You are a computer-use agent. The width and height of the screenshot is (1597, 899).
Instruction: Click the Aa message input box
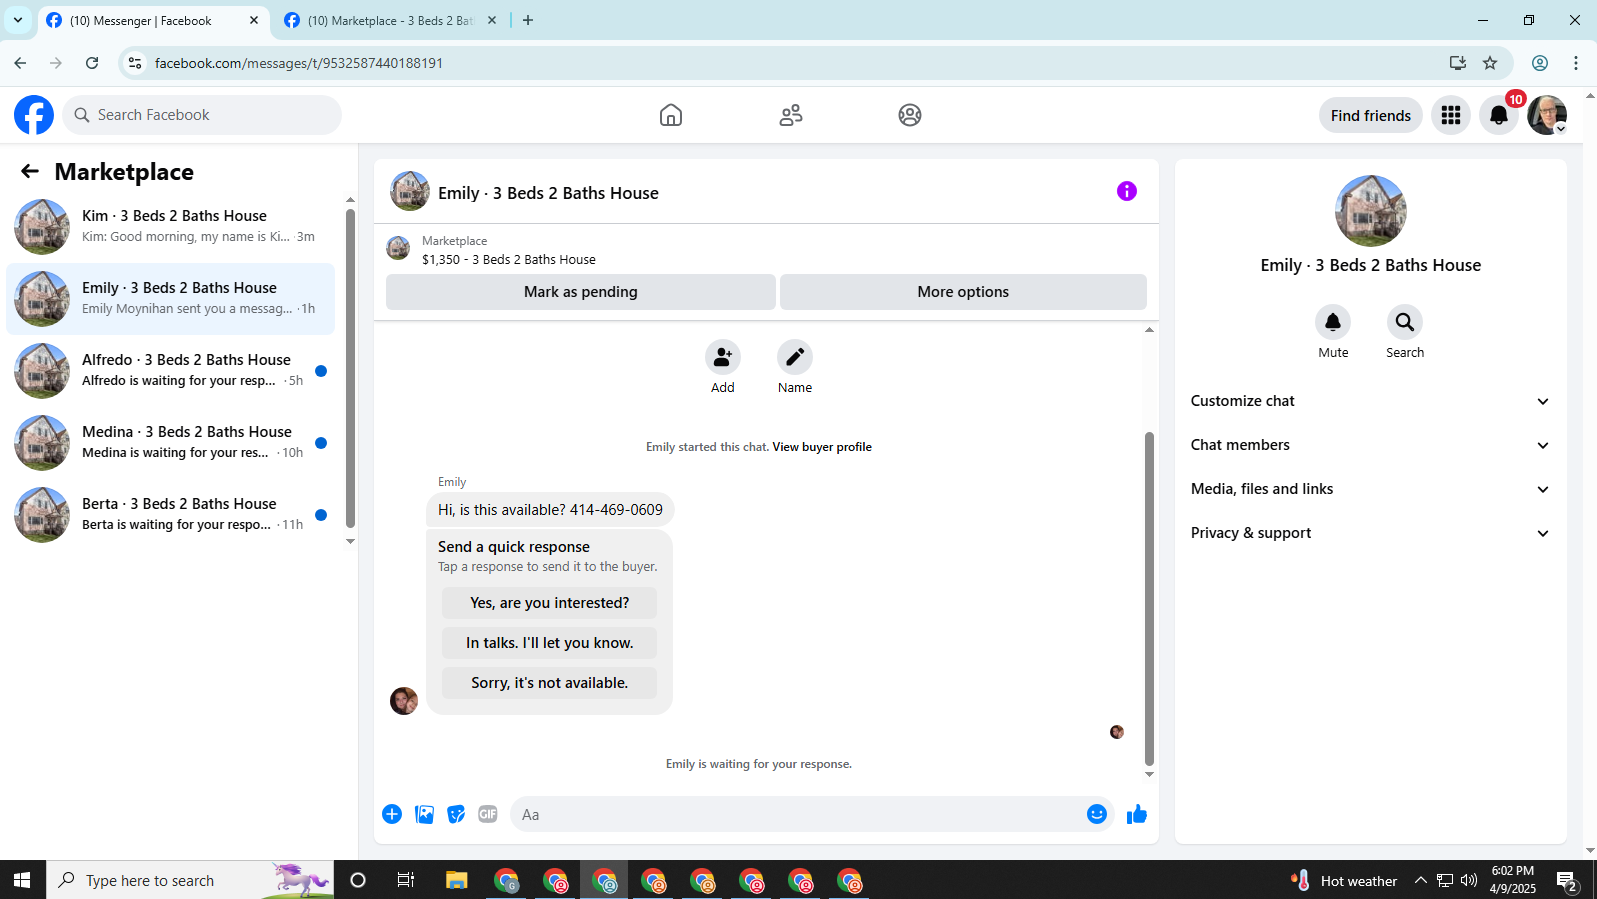point(797,814)
